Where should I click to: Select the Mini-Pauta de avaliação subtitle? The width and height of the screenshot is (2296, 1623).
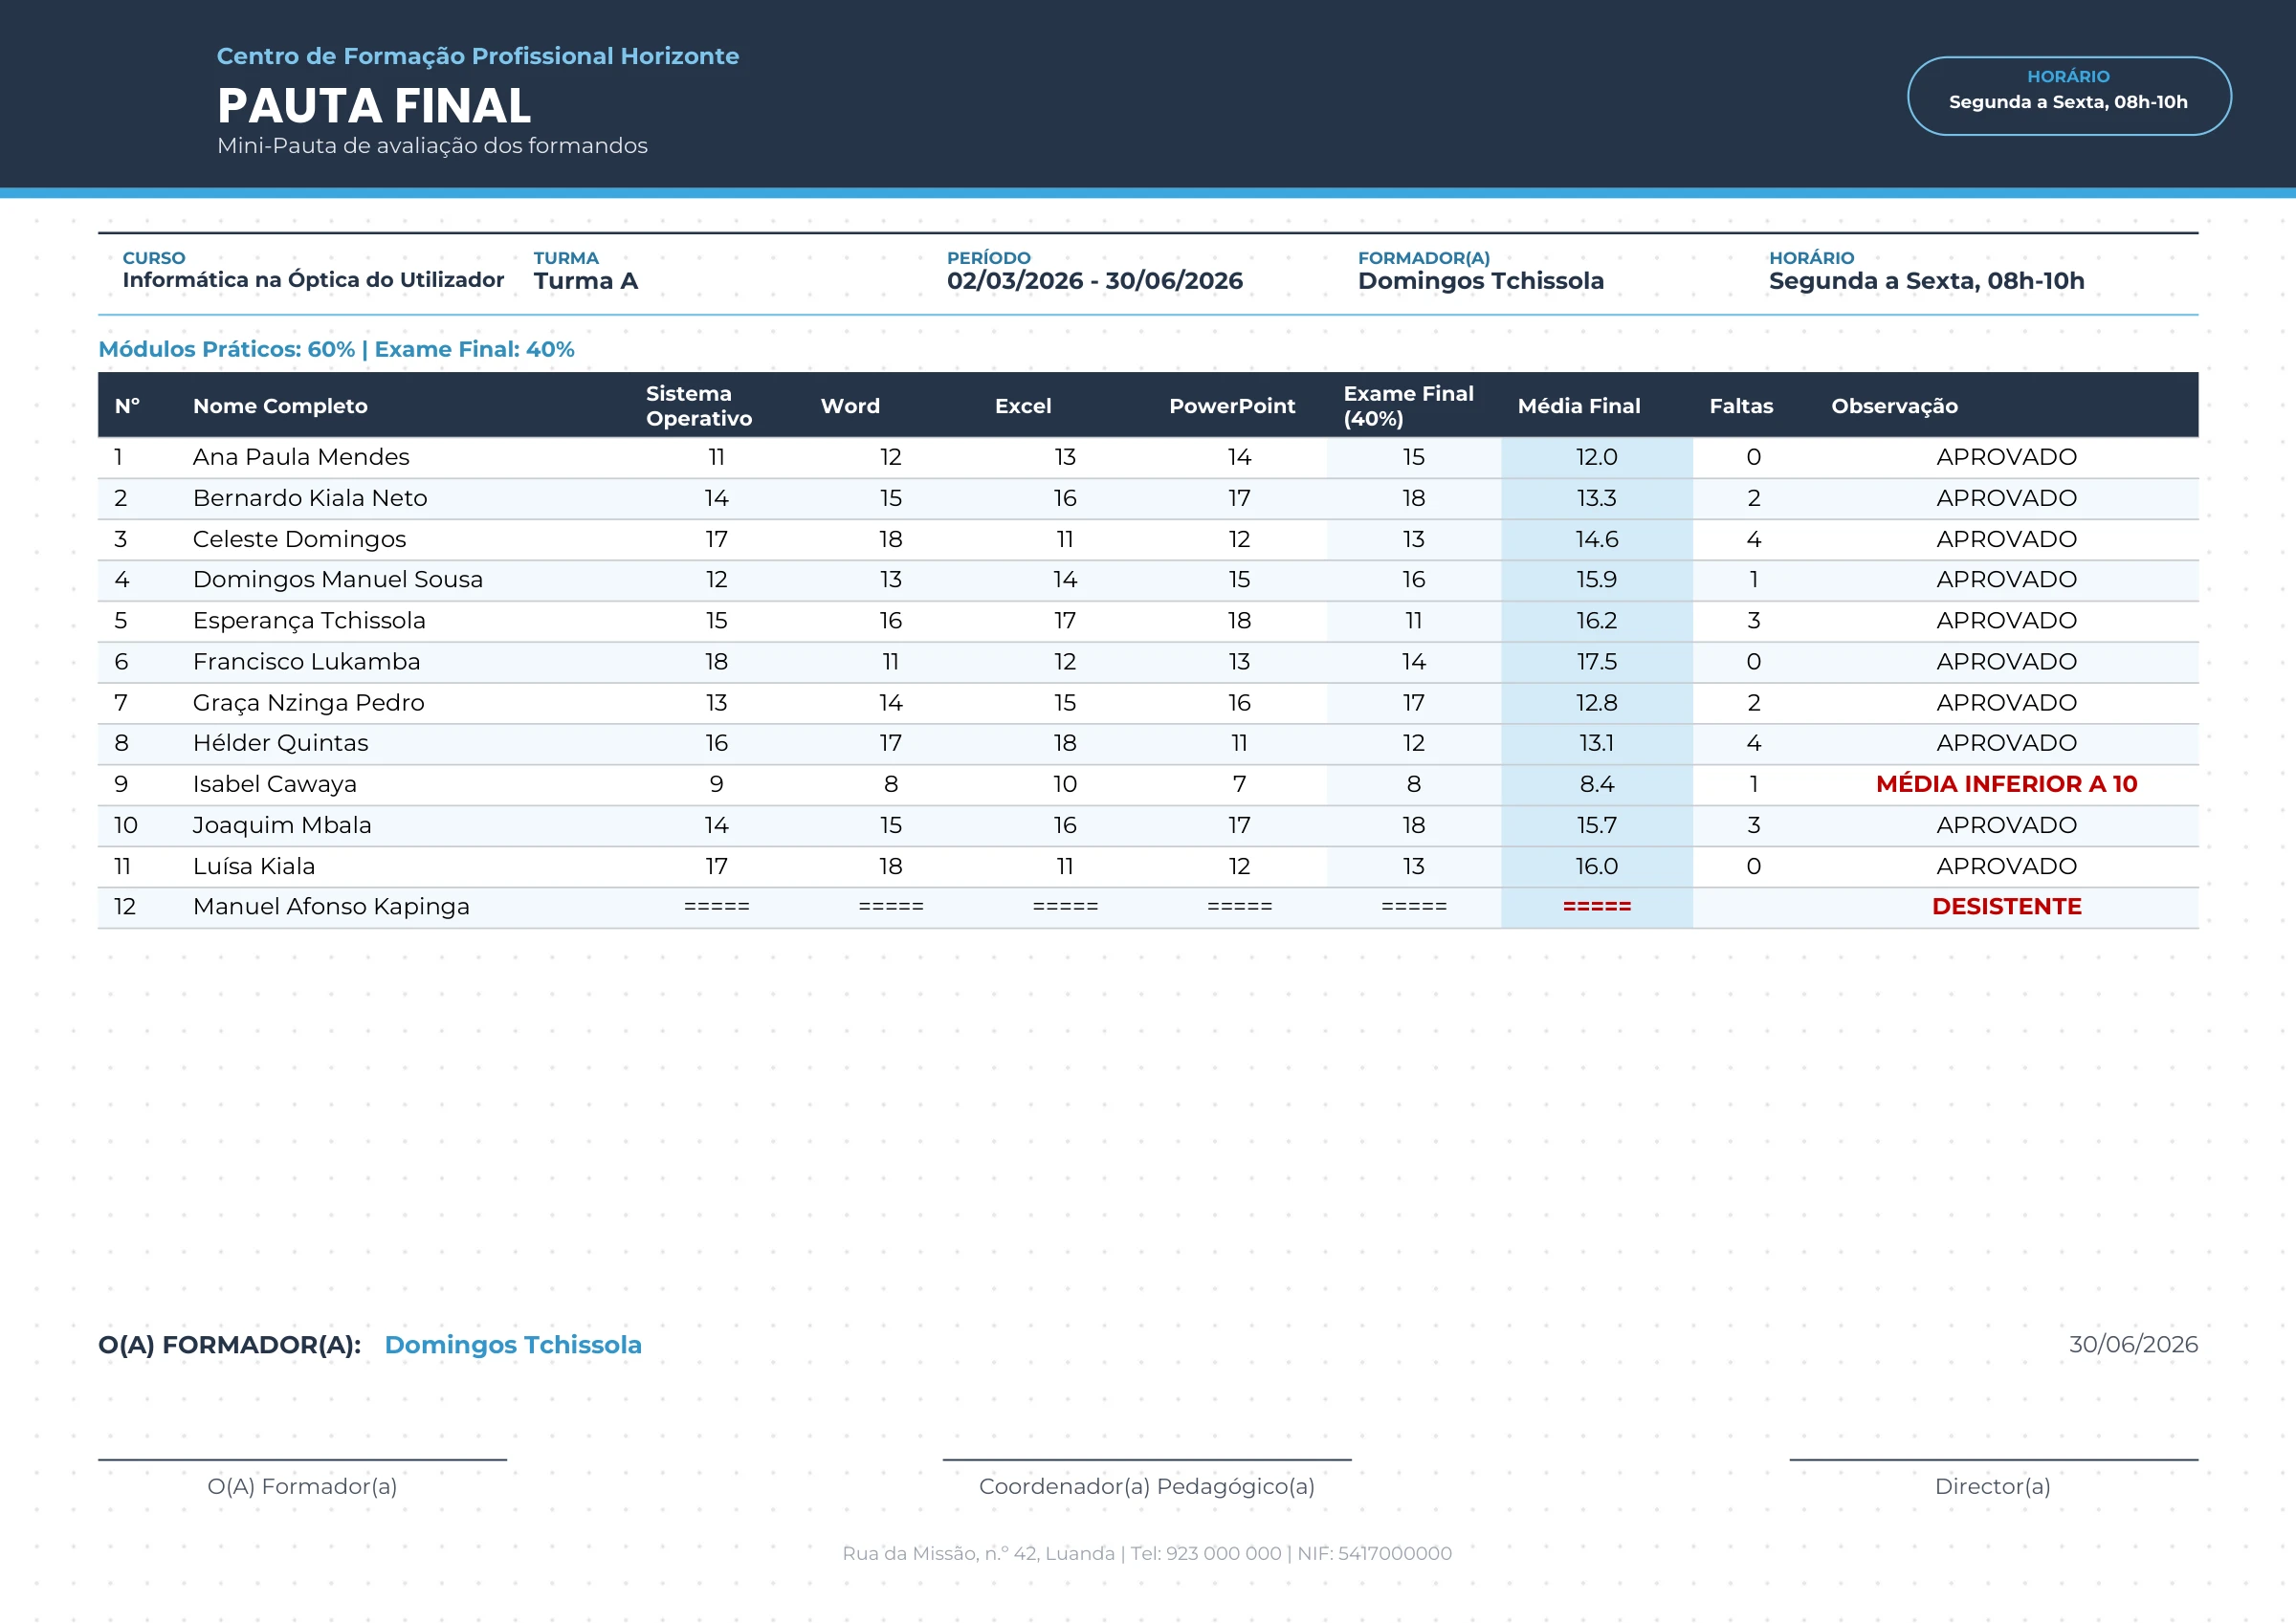432,146
